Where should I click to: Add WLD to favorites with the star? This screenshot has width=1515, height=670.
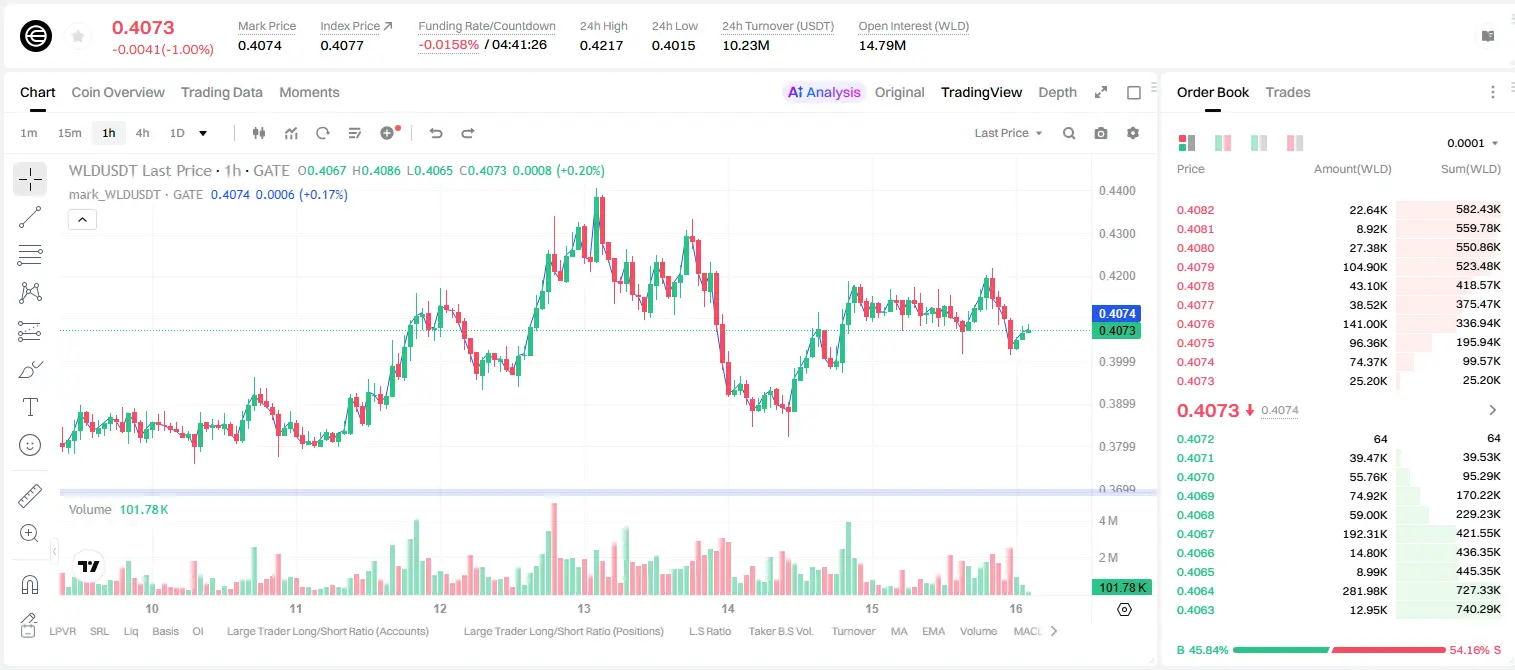point(78,36)
